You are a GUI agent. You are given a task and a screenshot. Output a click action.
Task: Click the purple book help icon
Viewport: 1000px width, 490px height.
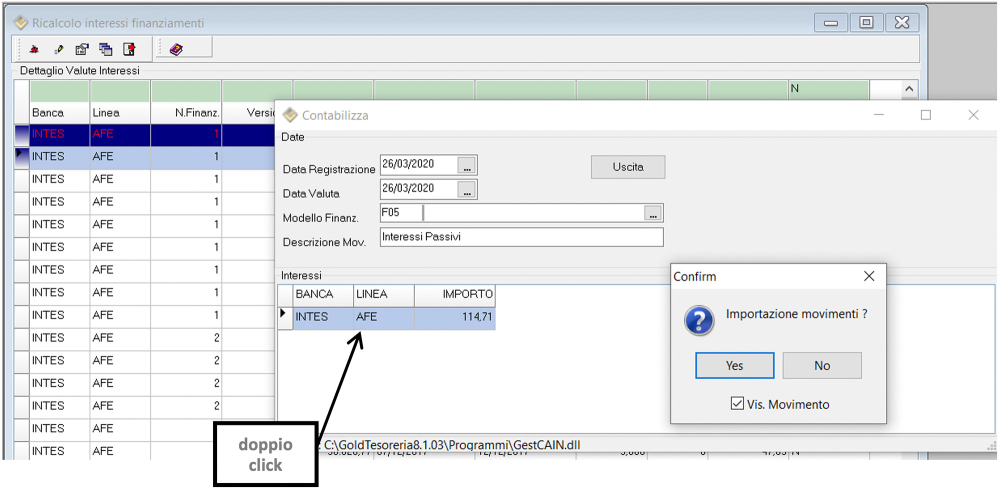pyautogui.click(x=176, y=49)
